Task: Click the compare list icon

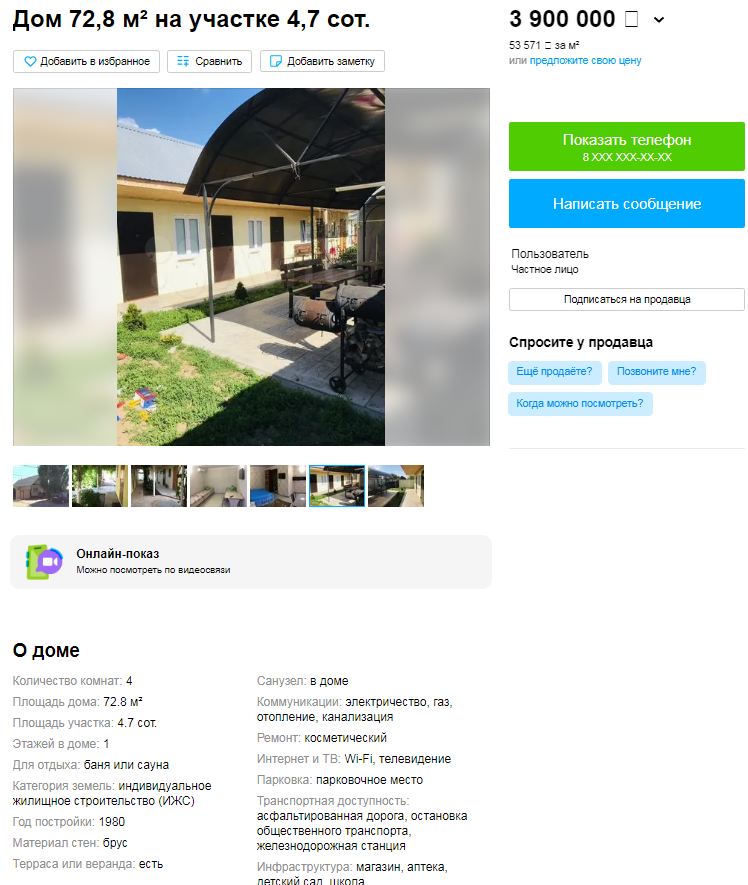Action: (x=183, y=62)
